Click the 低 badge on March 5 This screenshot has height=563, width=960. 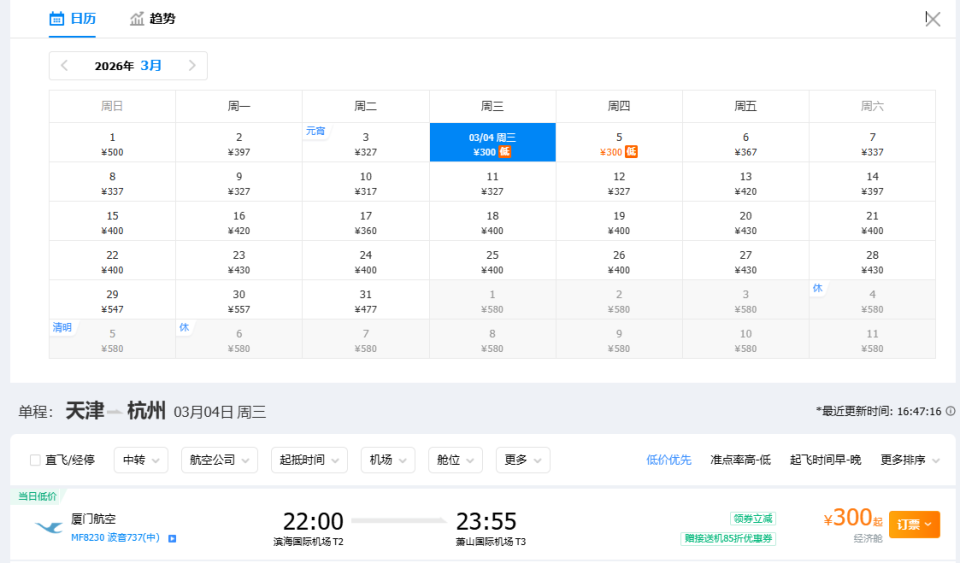[x=631, y=152]
